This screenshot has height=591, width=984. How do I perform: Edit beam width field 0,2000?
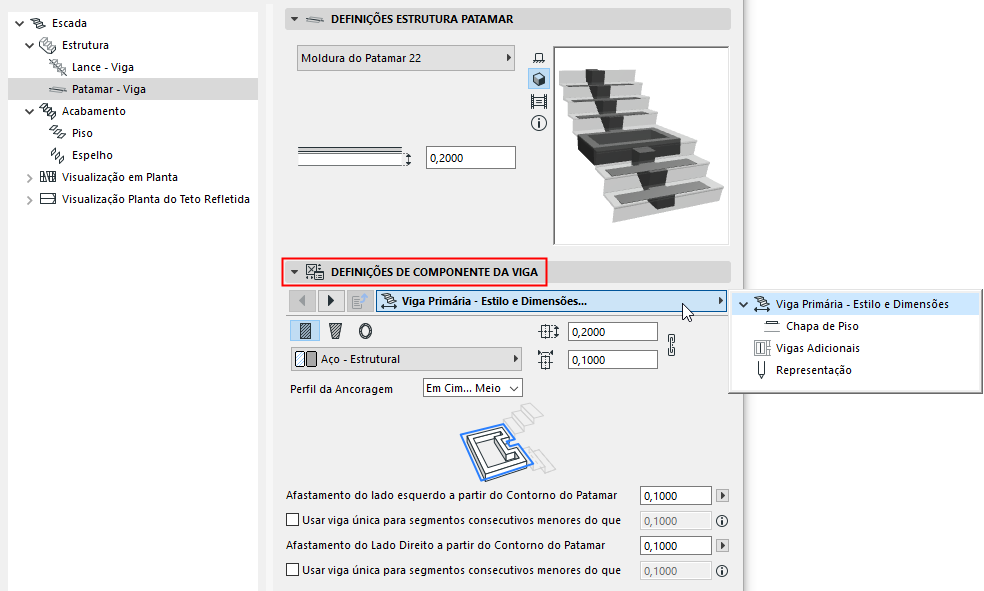click(x=612, y=332)
